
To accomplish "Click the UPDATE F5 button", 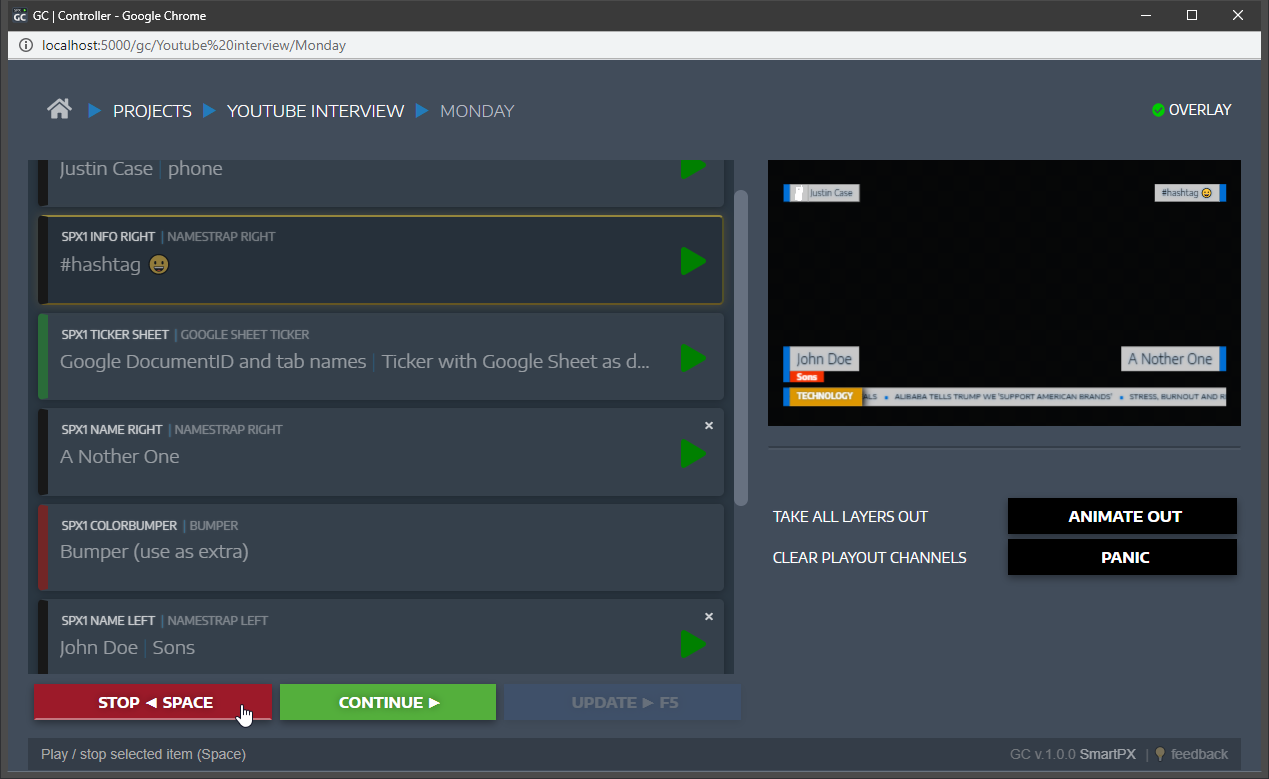I will click(x=622, y=702).
